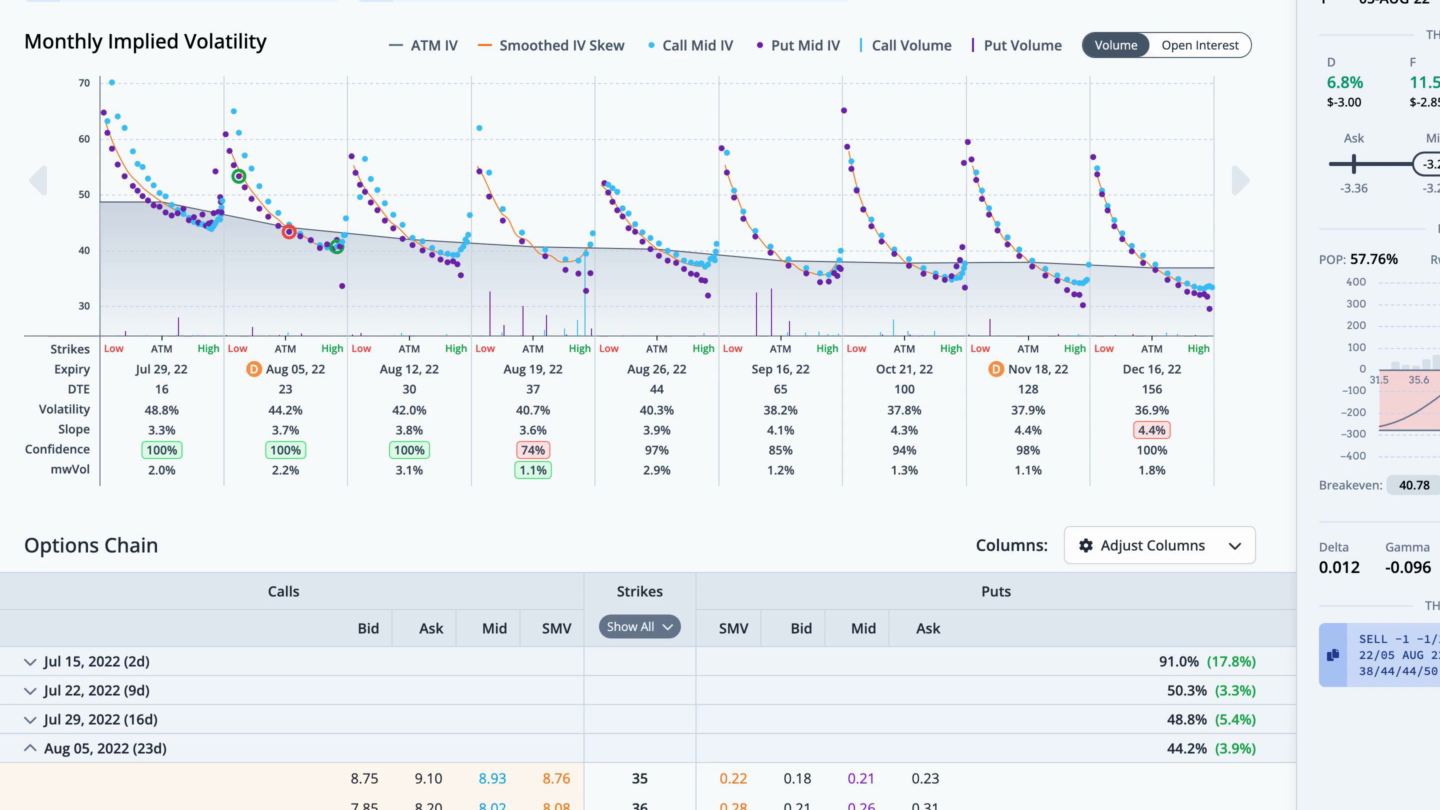The image size is (1440, 810).
Task: Click the 91.0% (17.8%) value in Jul 15 row
Action: [x=1207, y=661]
